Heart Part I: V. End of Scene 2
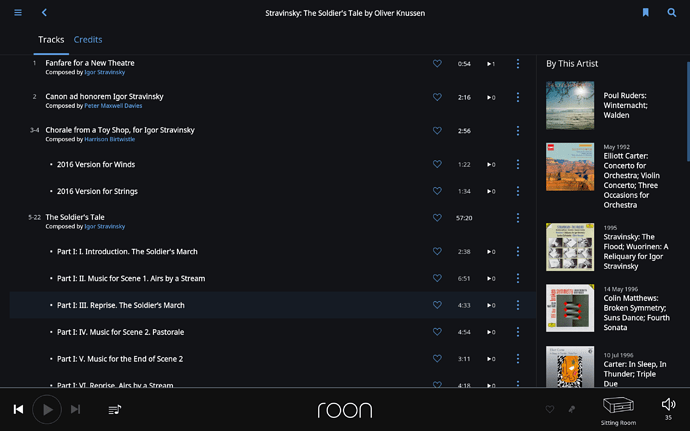 pyautogui.click(x=437, y=358)
